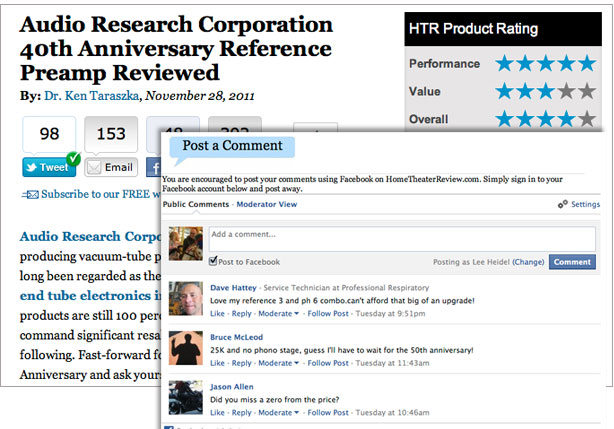
Task: Switch to the Public Comments tab
Action: click(196, 204)
